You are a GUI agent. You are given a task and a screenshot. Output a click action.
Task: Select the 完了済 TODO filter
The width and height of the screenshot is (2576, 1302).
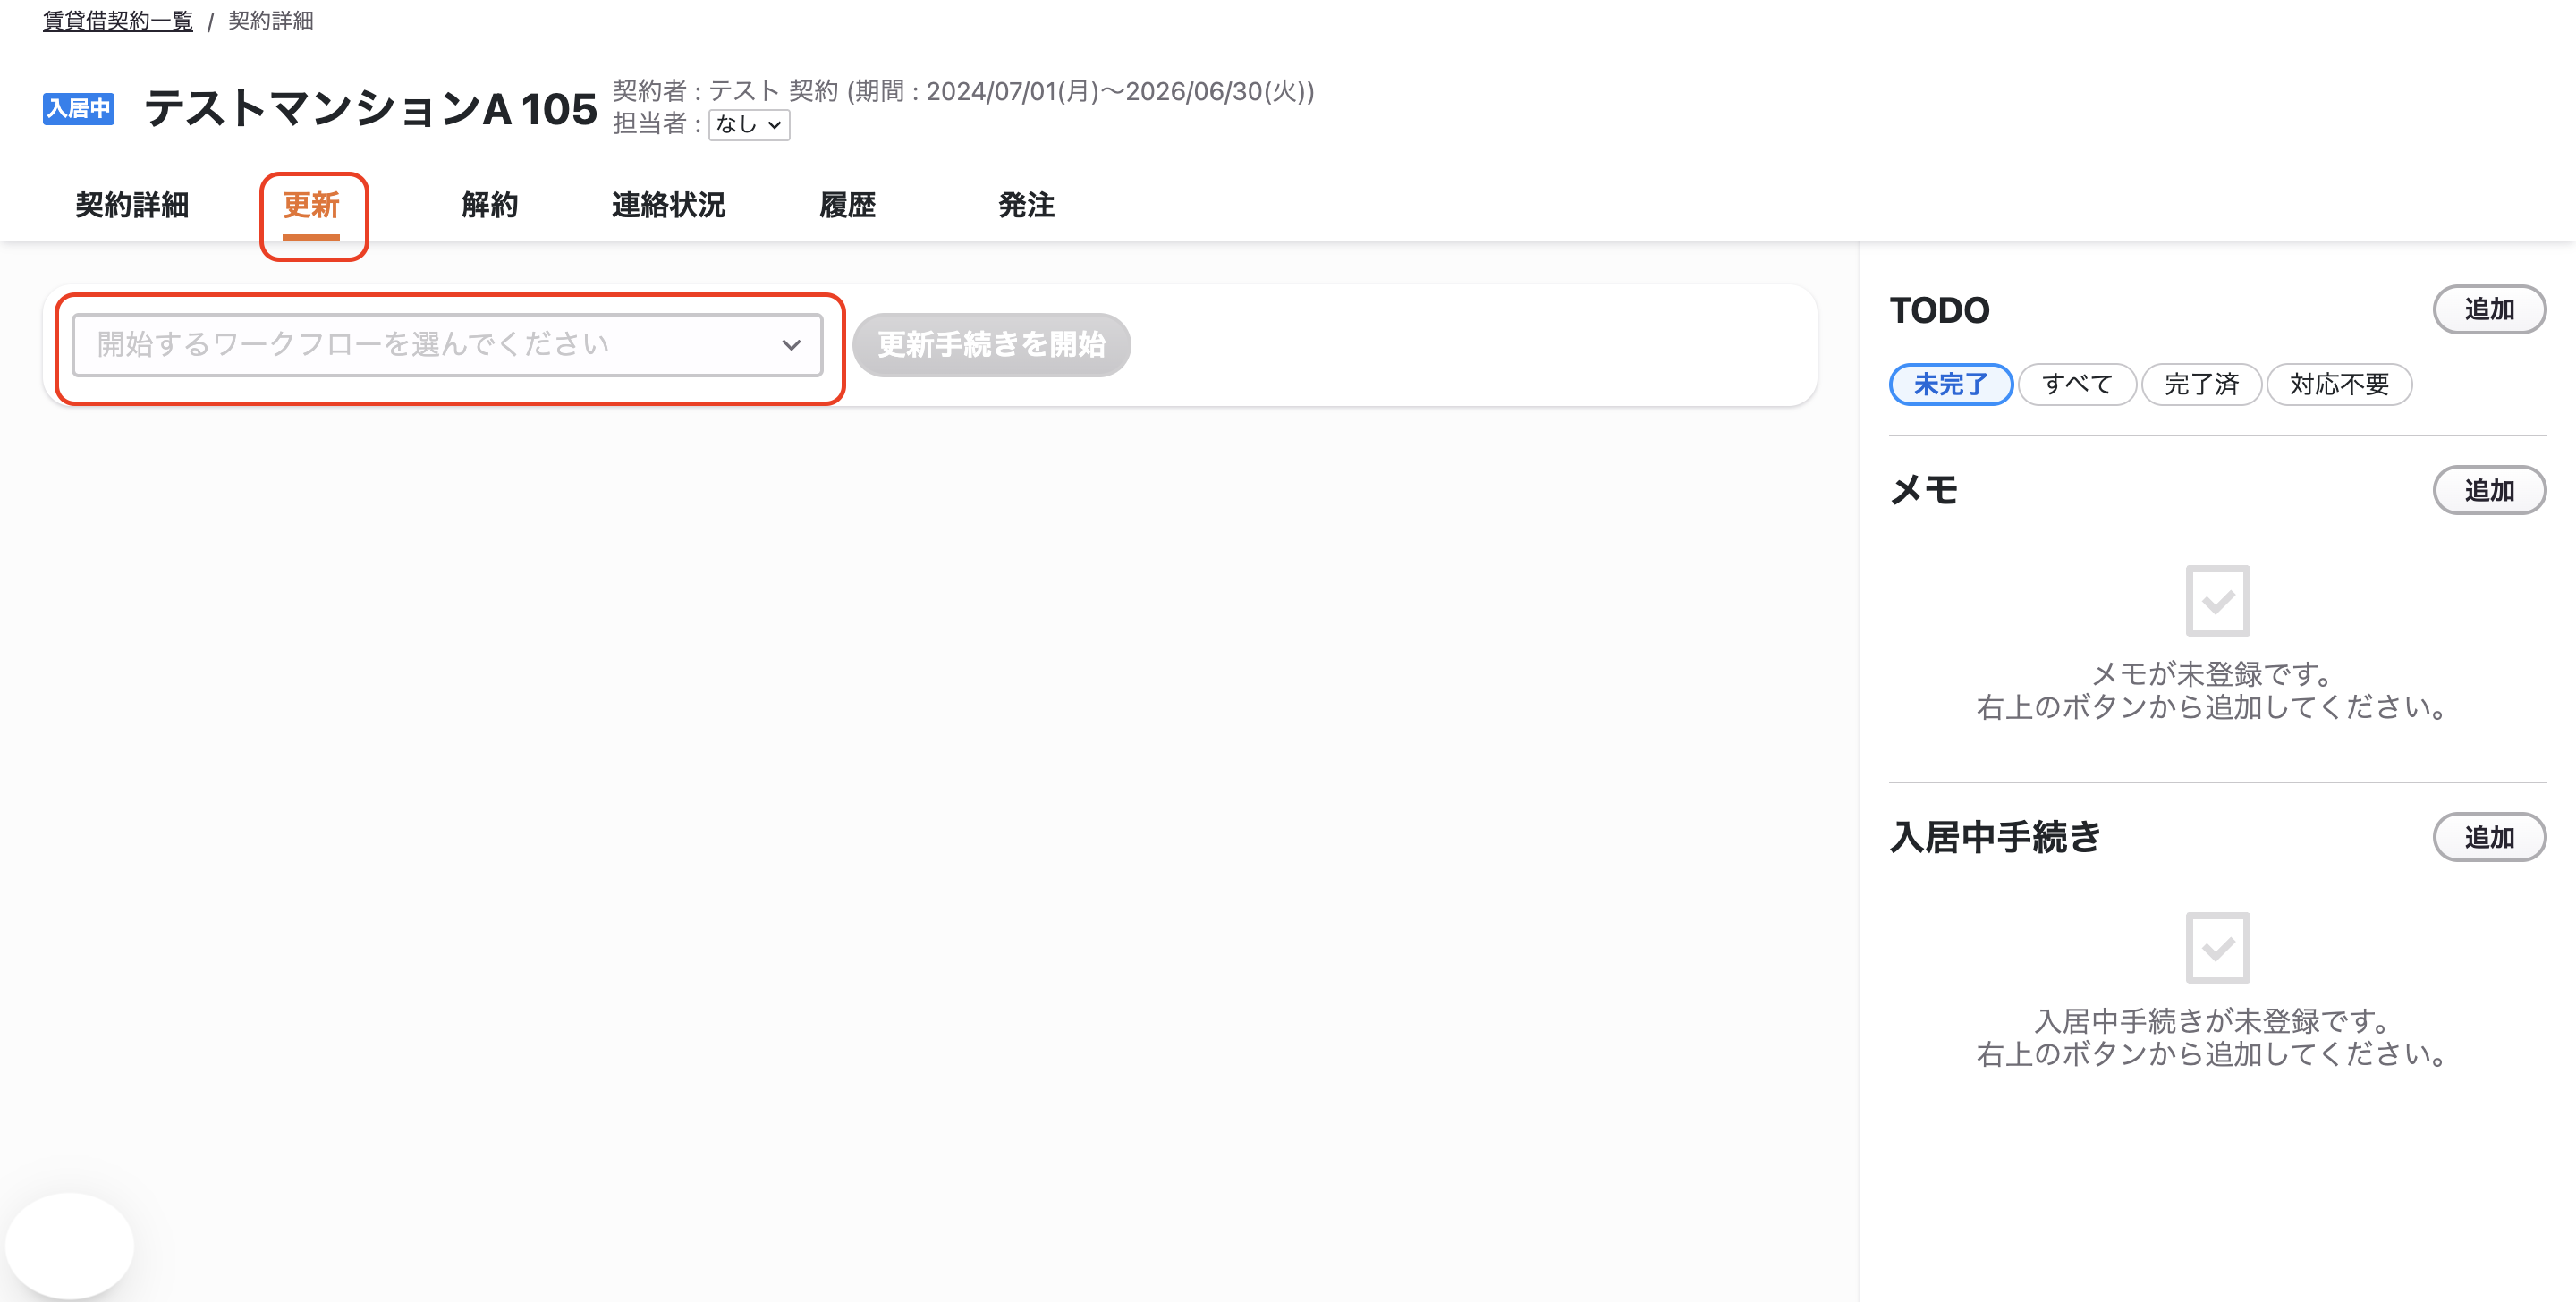coord(2201,384)
